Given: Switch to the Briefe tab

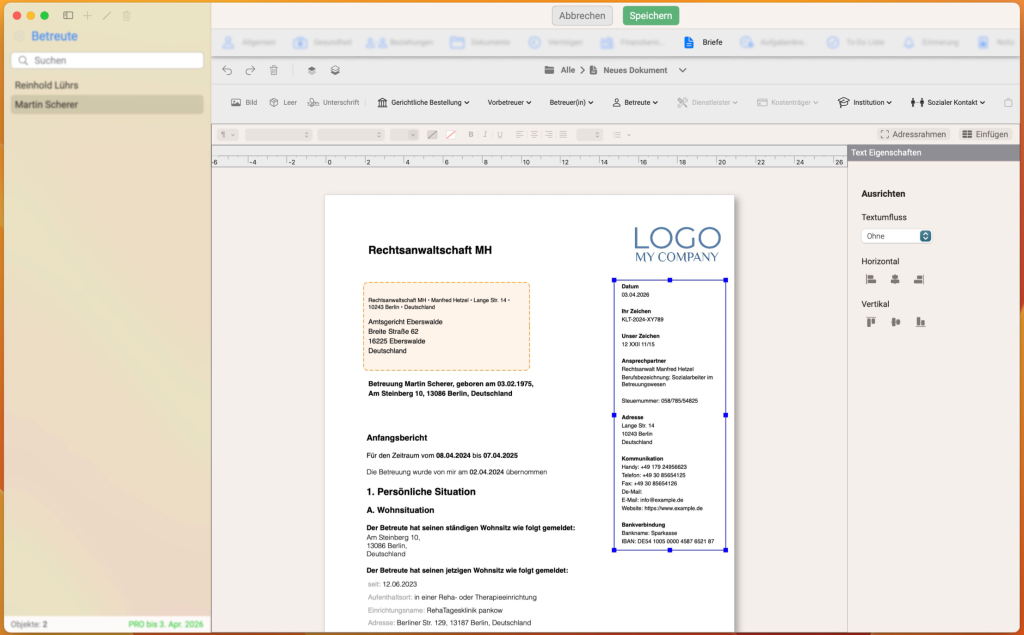Looking at the screenshot, I should tap(703, 43).
